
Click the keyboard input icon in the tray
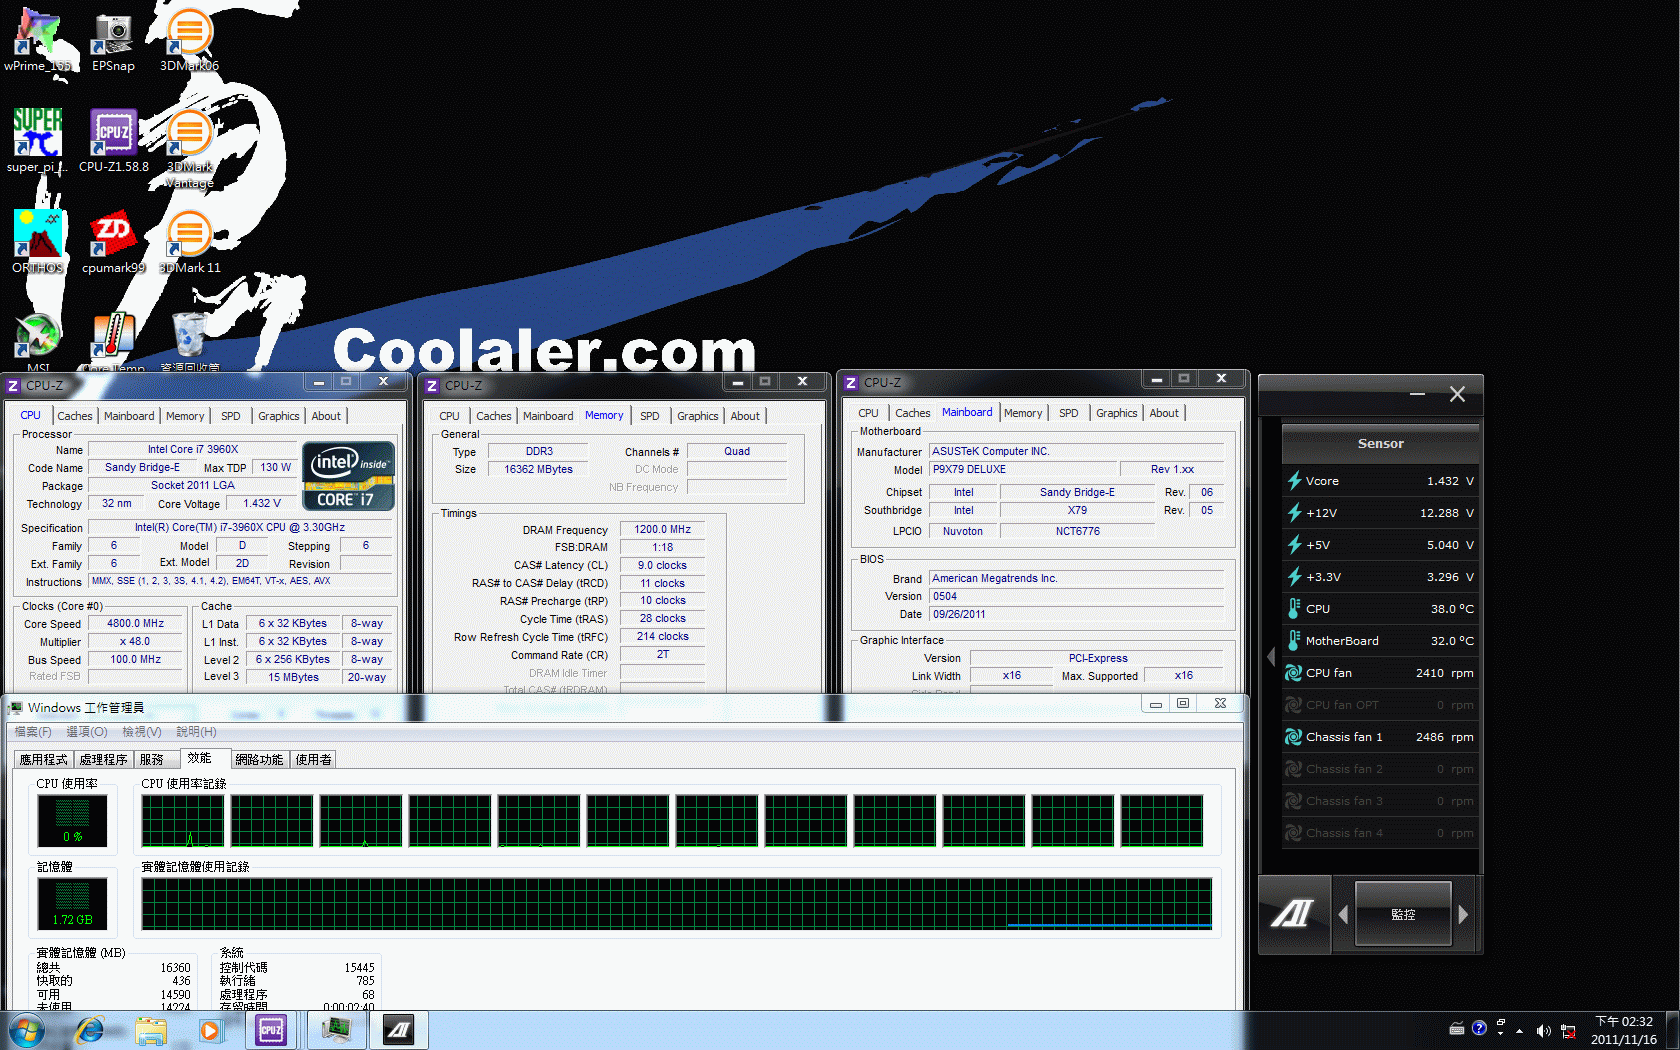(1457, 1028)
